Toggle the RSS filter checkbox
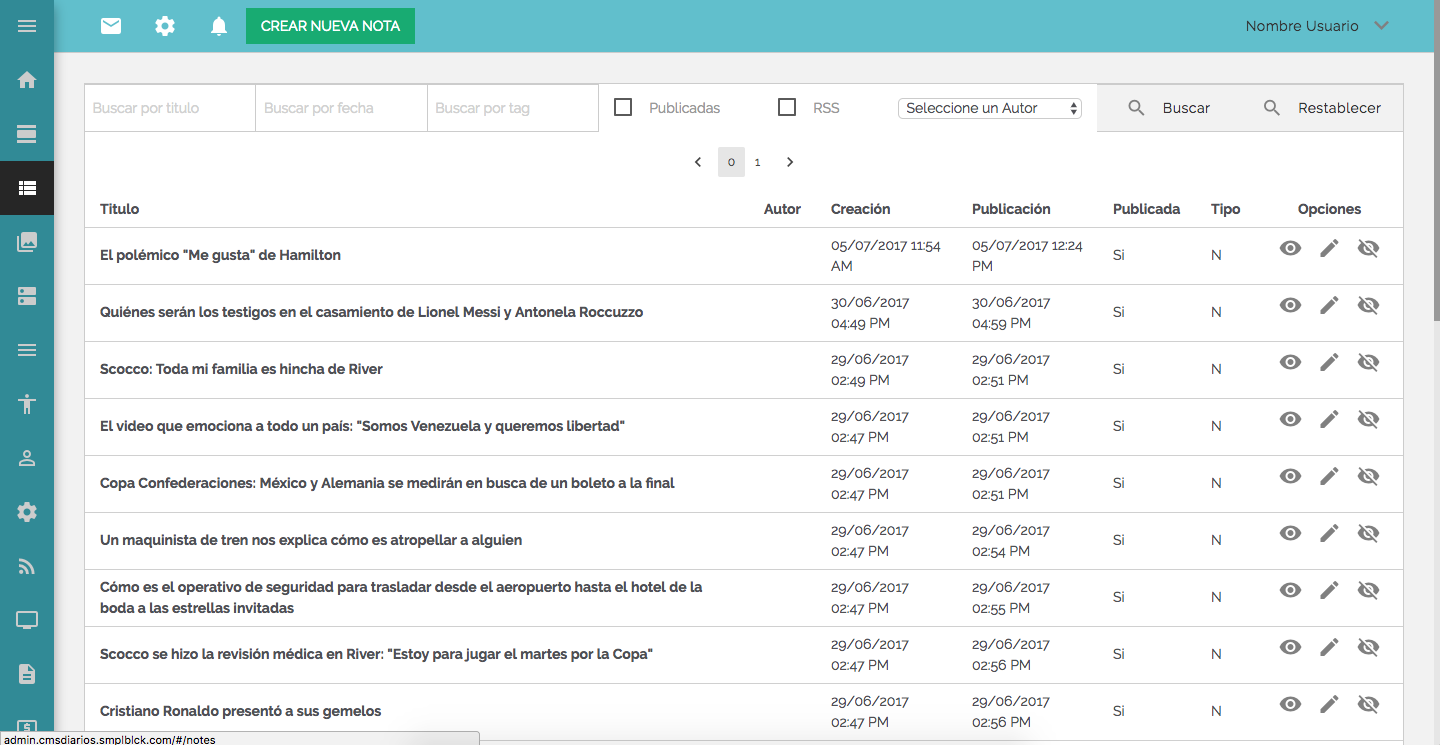 tap(787, 107)
